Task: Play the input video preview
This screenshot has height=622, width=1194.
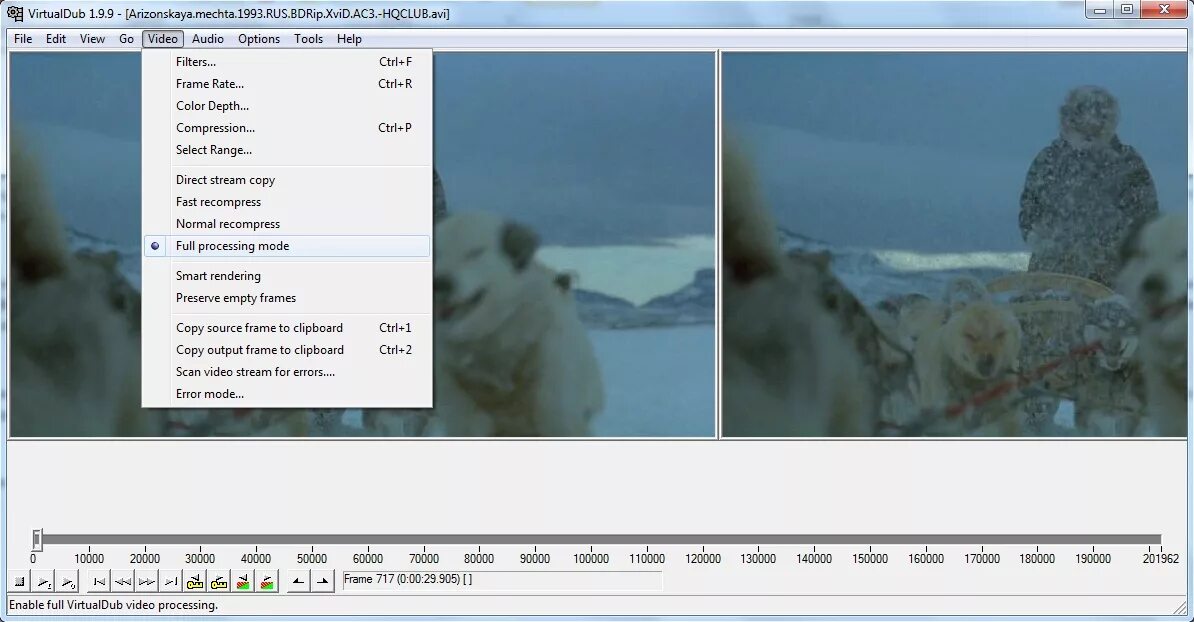Action: [44, 582]
